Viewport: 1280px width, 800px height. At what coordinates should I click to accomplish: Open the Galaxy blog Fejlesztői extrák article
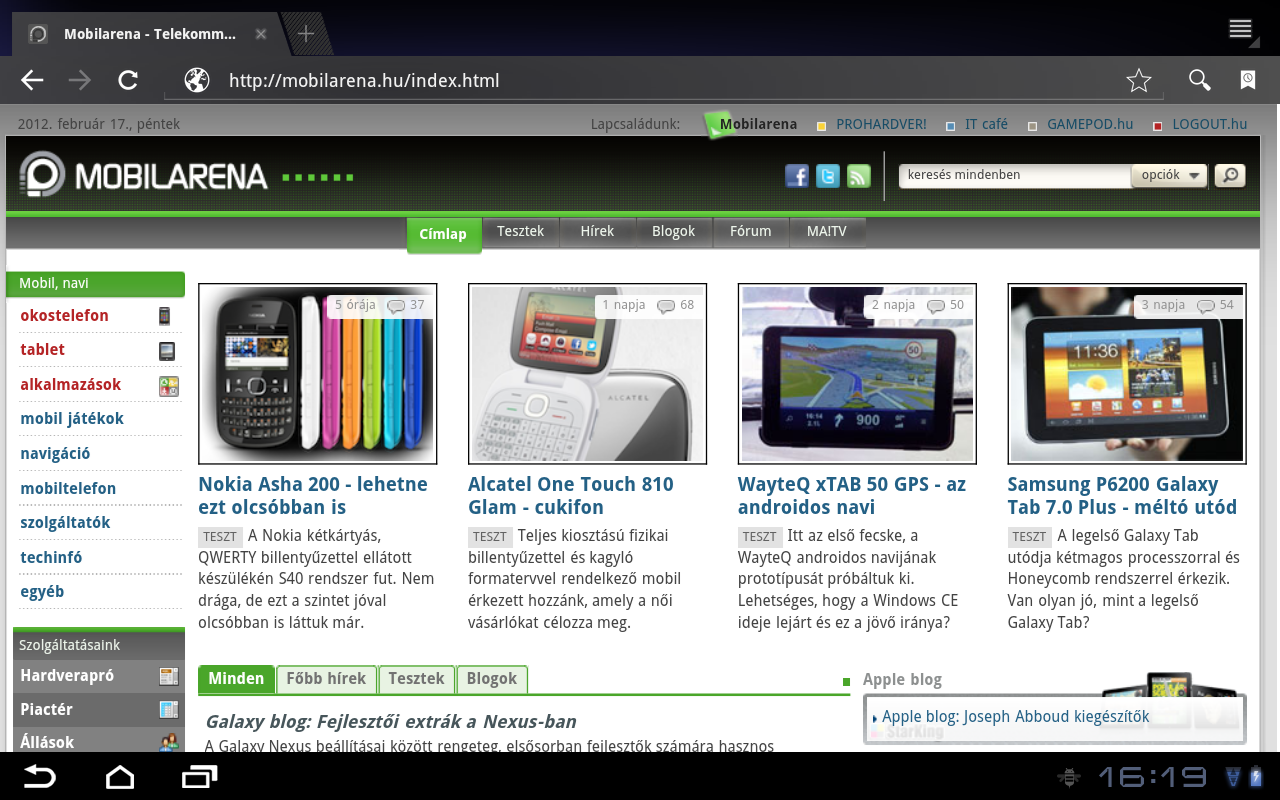pos(391,721)
